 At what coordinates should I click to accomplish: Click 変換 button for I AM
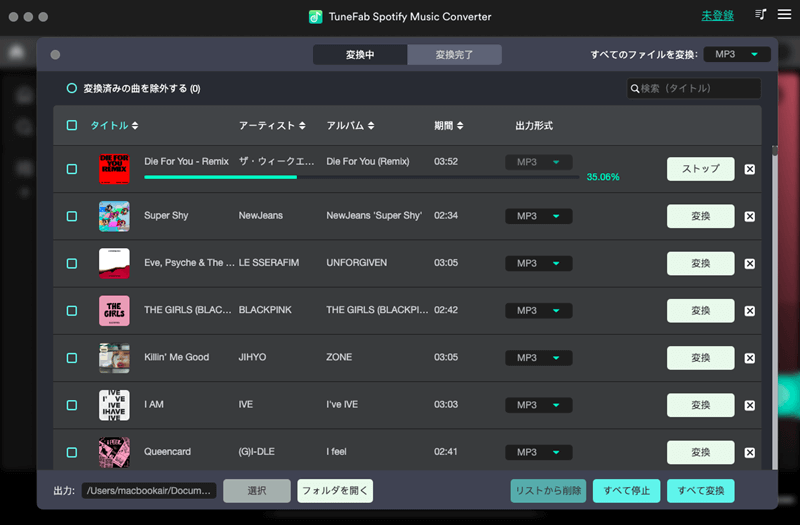701,405
